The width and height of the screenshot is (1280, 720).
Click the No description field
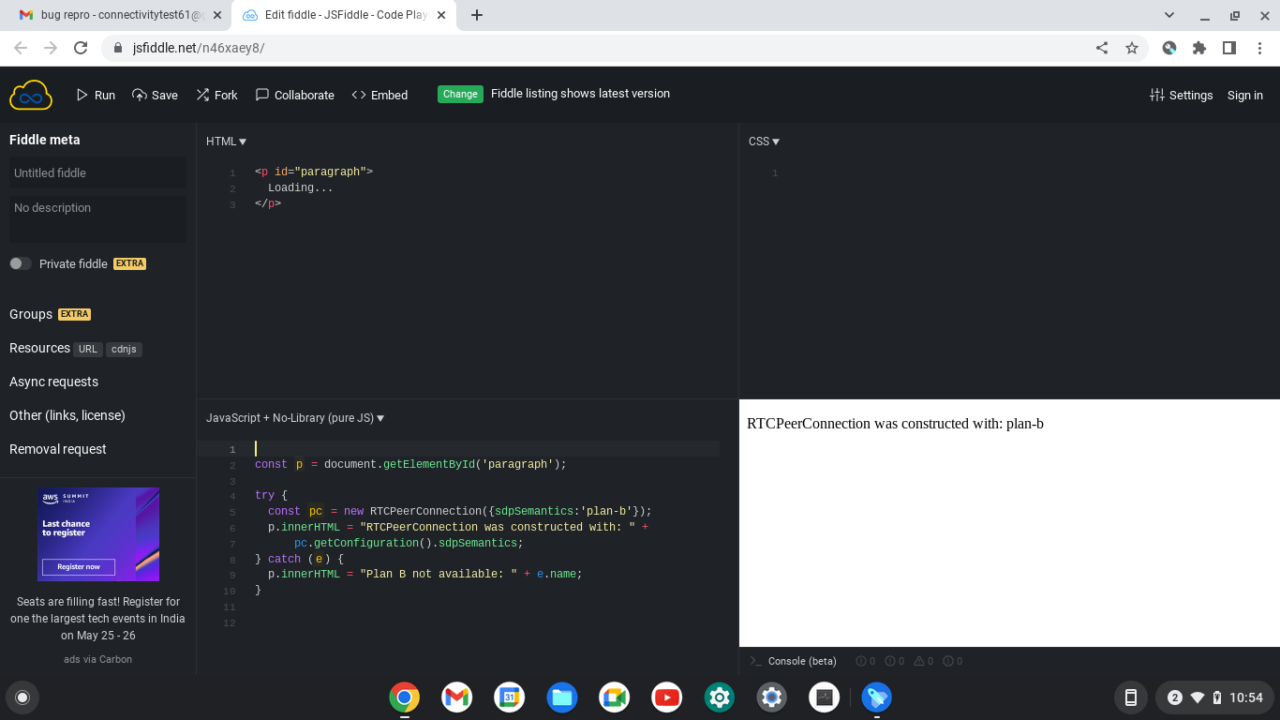point(98,219)
